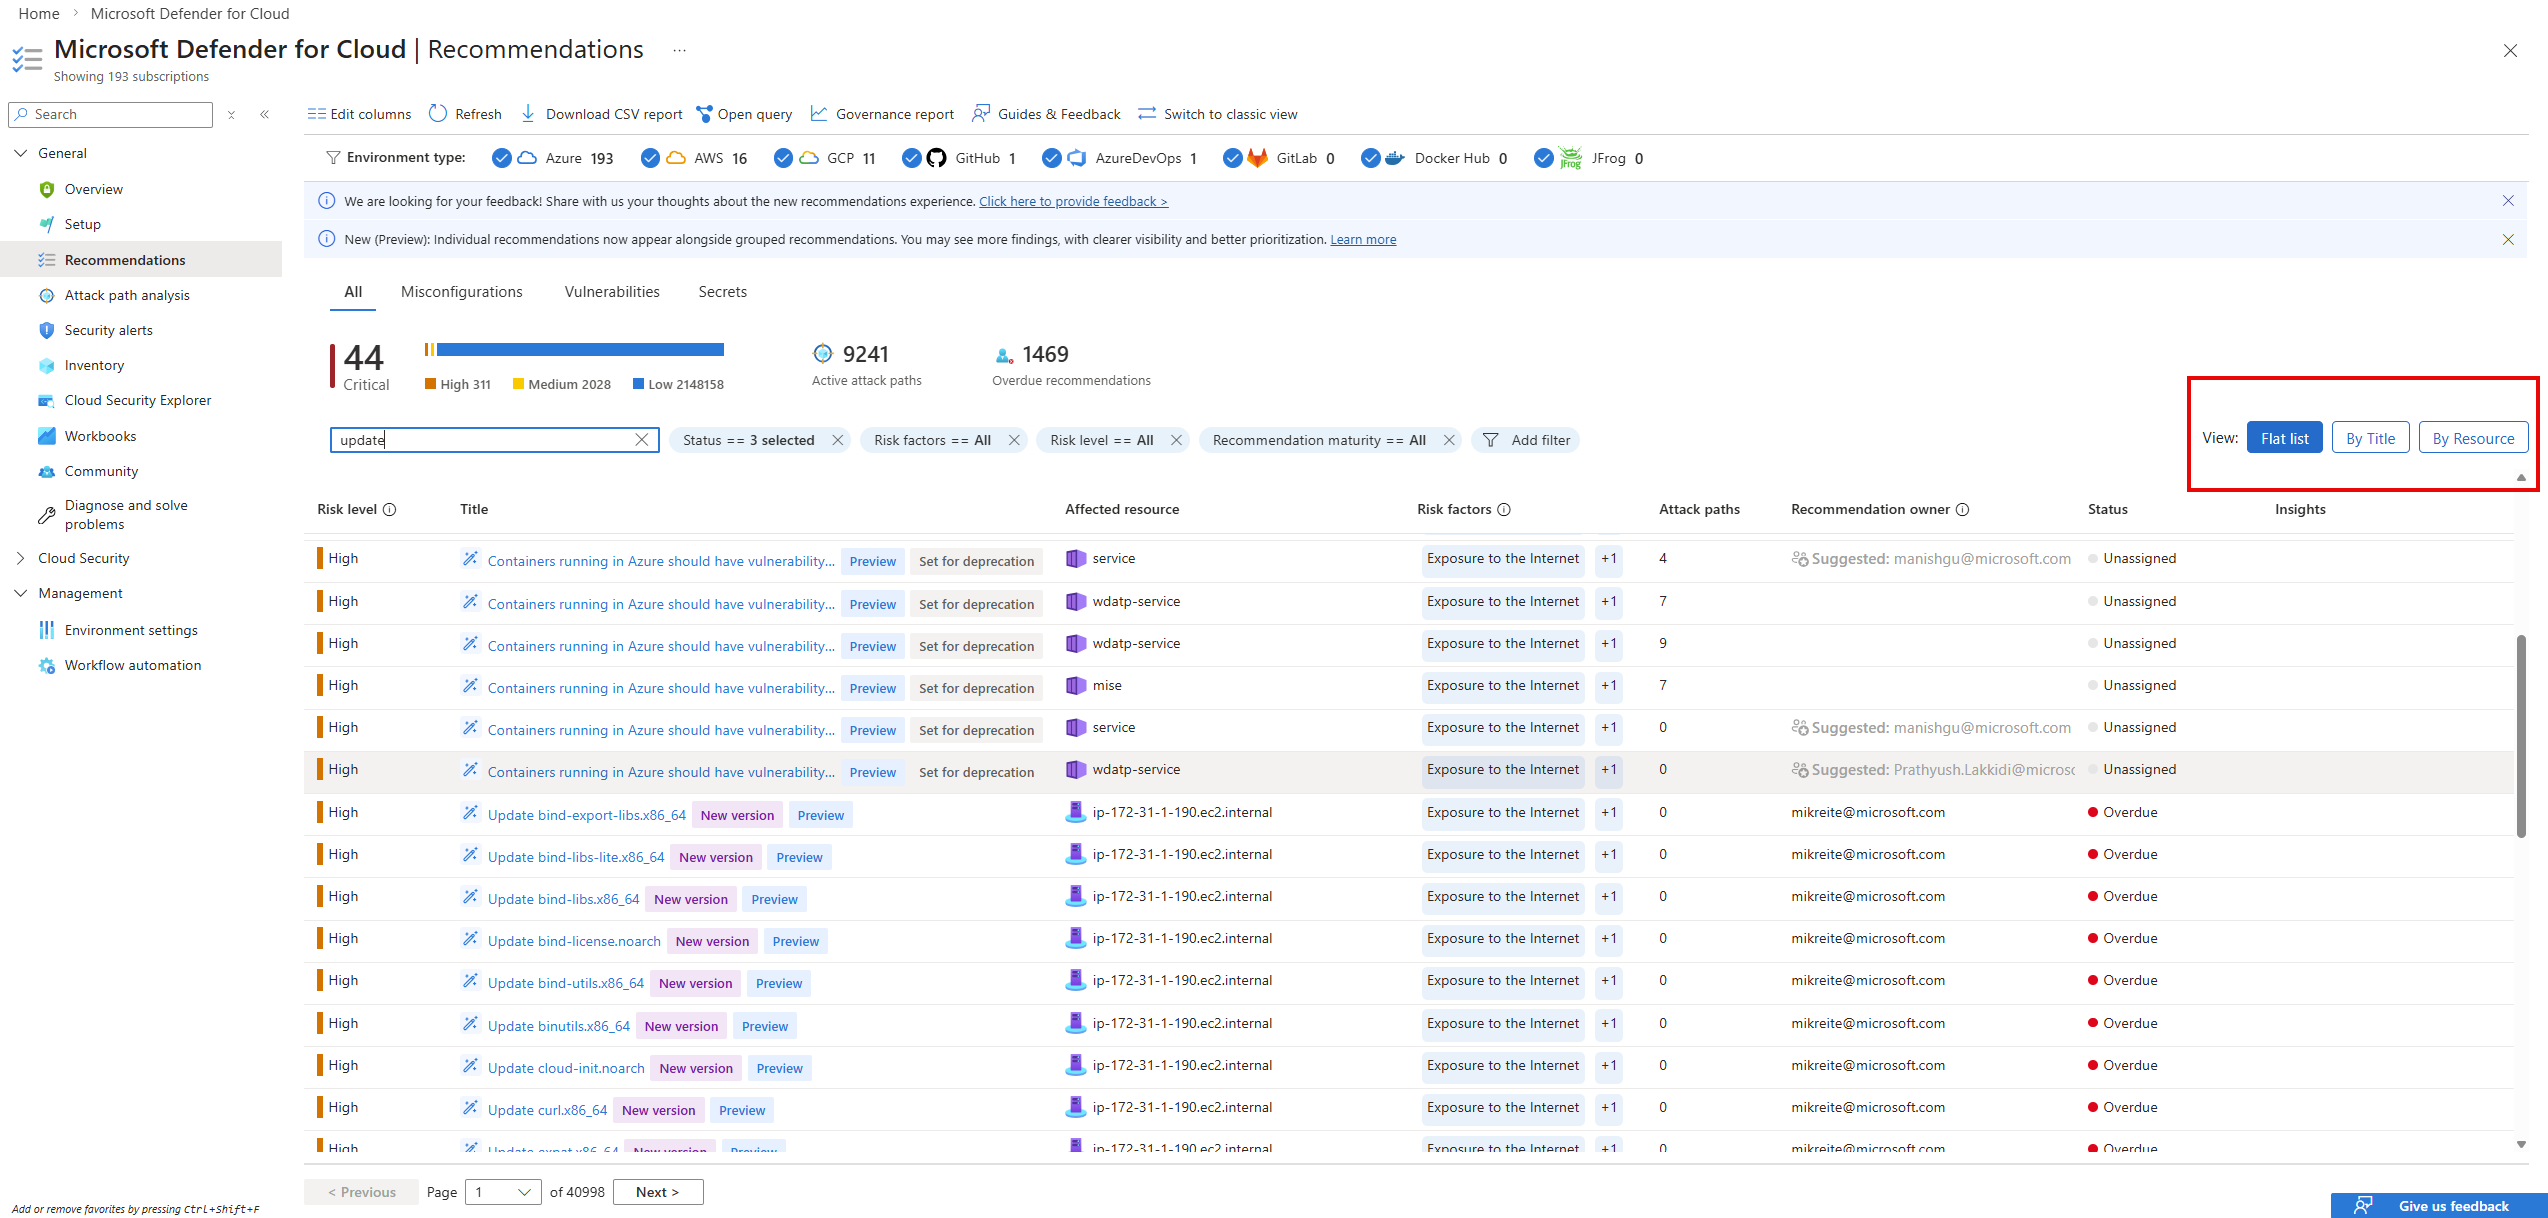2548x1218 pixels.
Task: Toggle the AWS environment type filter
Action: pyautogui.click(x=651, y=158)
